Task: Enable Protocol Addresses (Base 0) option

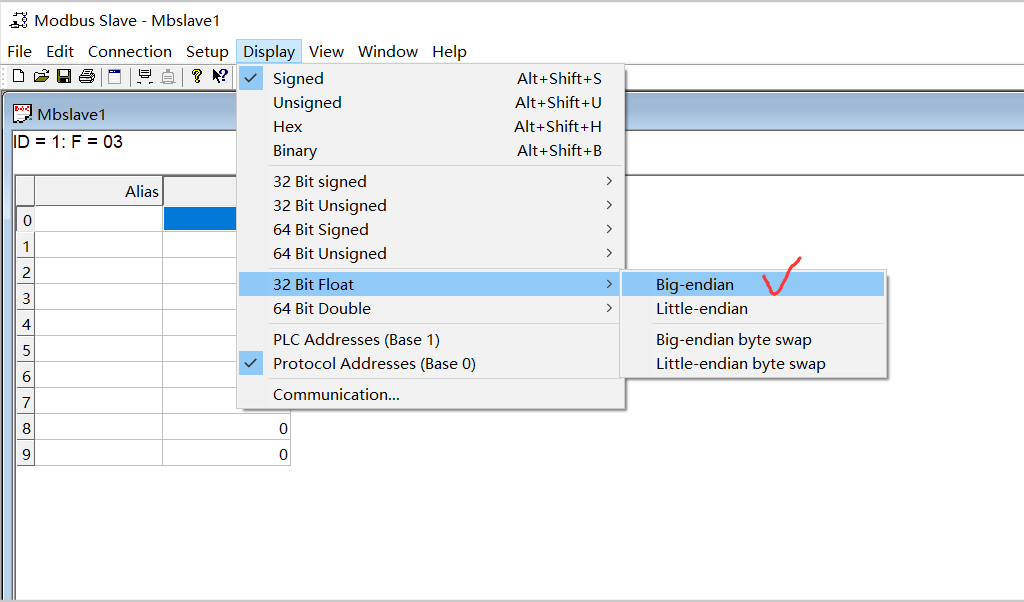Action: pyautogui.click(x=374, y=364)
